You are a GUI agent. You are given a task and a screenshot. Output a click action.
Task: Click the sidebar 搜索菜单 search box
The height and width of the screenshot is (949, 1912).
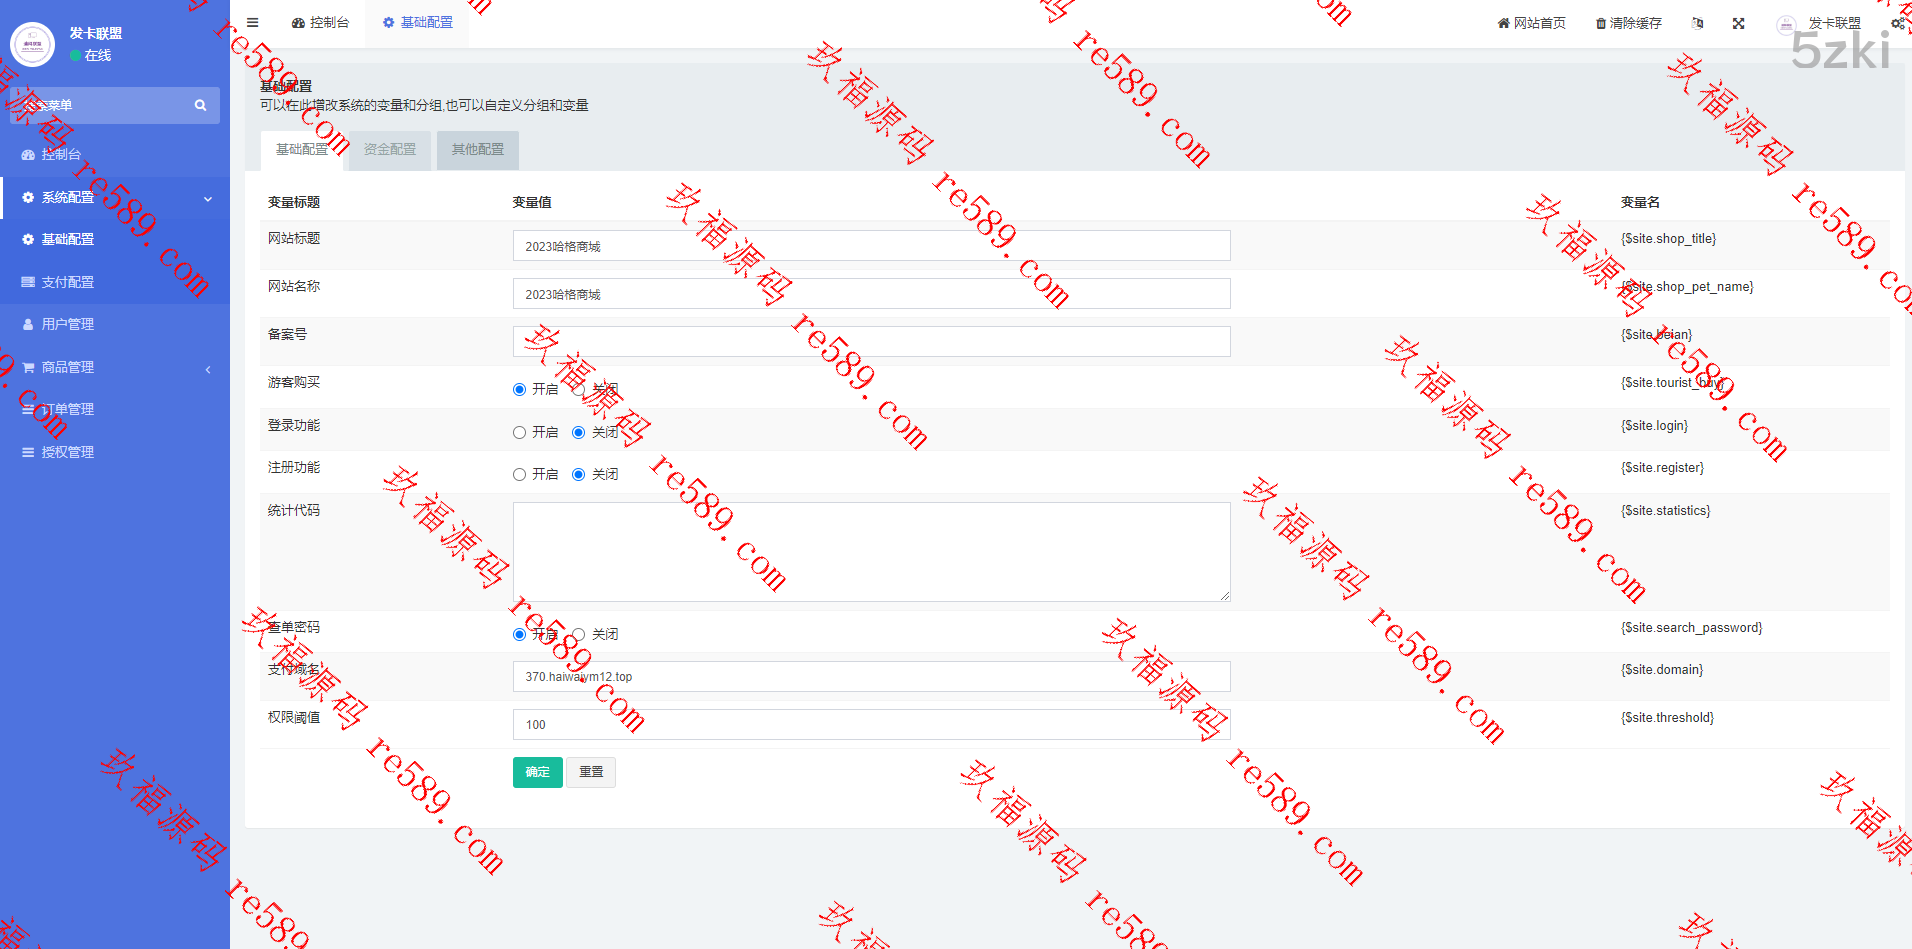(x=115, y=105)
